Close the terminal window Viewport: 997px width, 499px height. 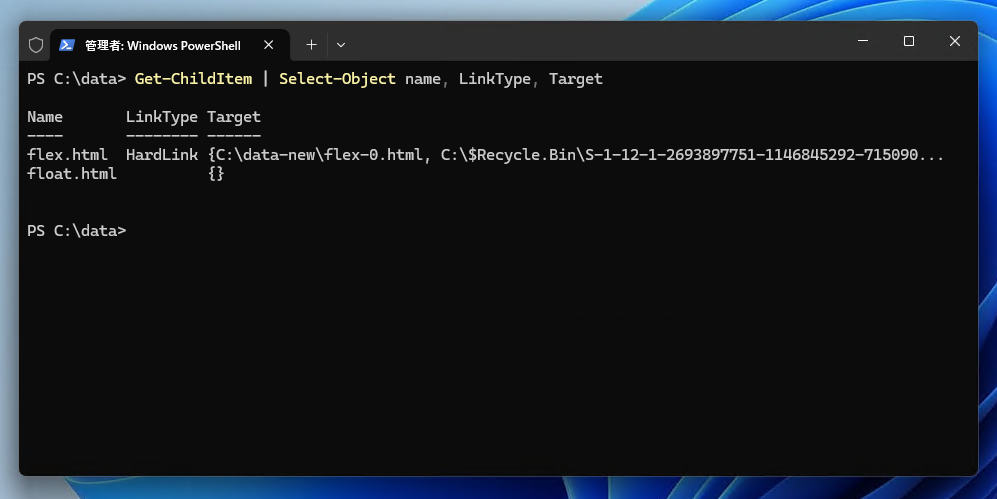click(x=954, y=41)
